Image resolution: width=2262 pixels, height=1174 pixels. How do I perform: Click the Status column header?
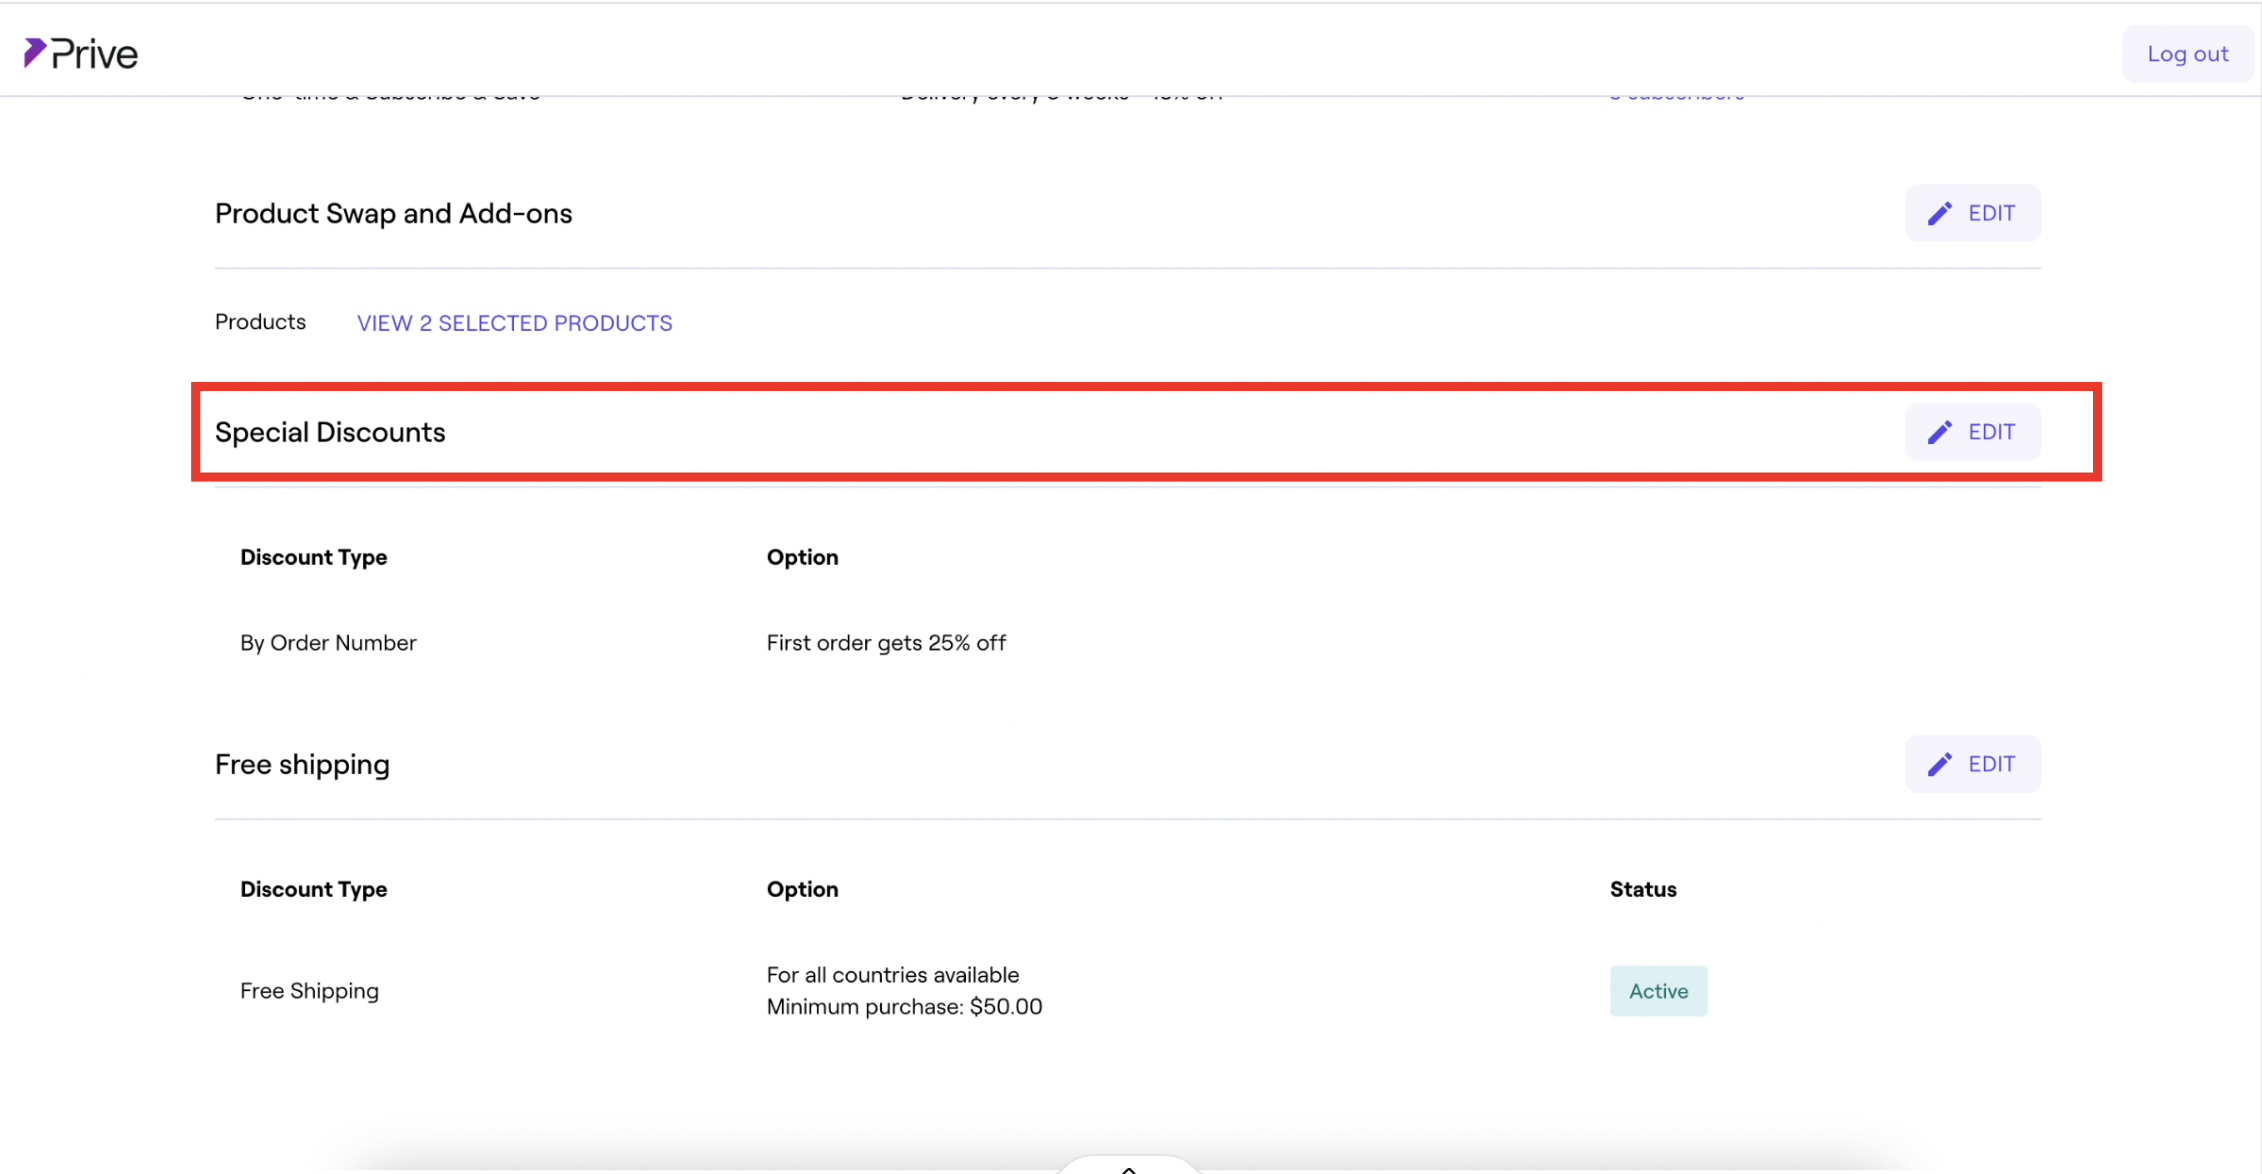pos(1642,889)
